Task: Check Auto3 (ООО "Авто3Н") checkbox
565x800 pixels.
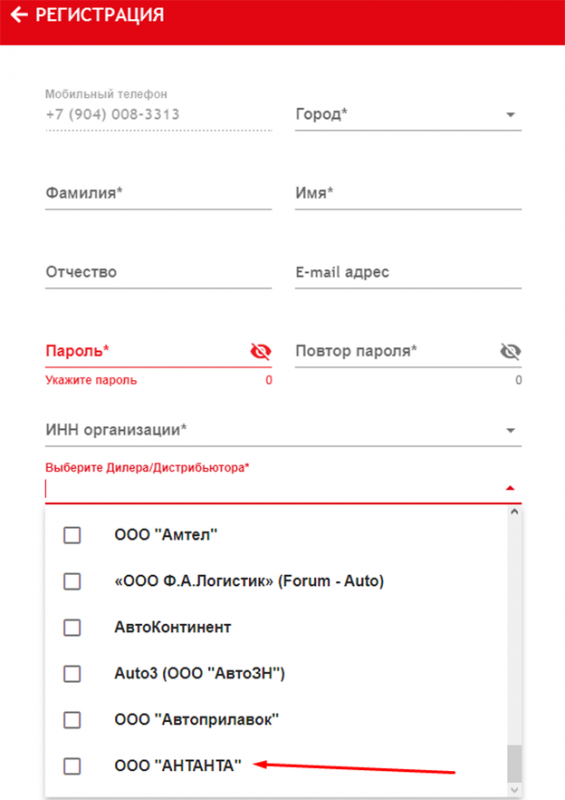Action: click(x=72, y=674)
